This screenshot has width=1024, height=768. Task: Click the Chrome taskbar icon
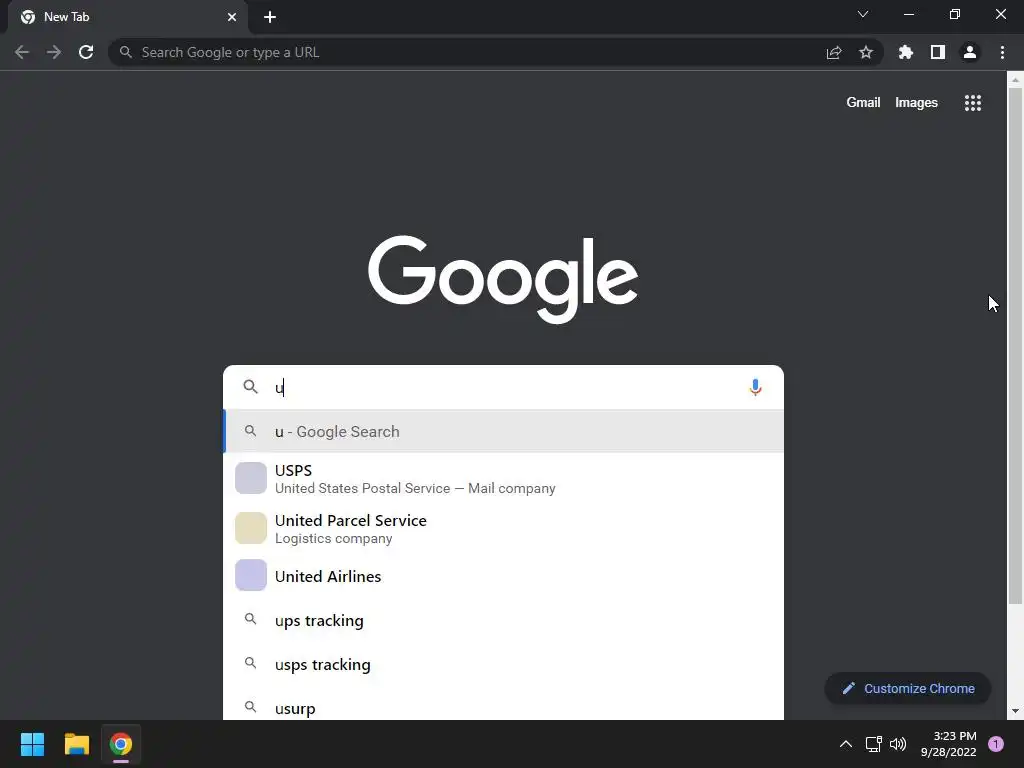(x=121, y=744)
